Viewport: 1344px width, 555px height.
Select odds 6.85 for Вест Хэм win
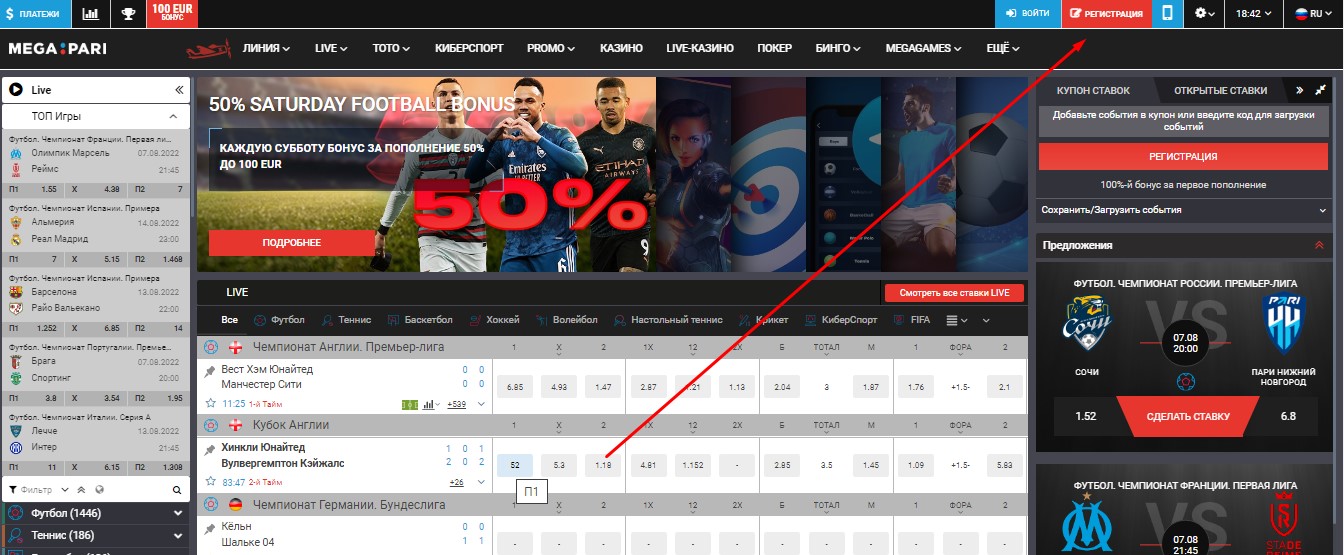pos(515,387)
